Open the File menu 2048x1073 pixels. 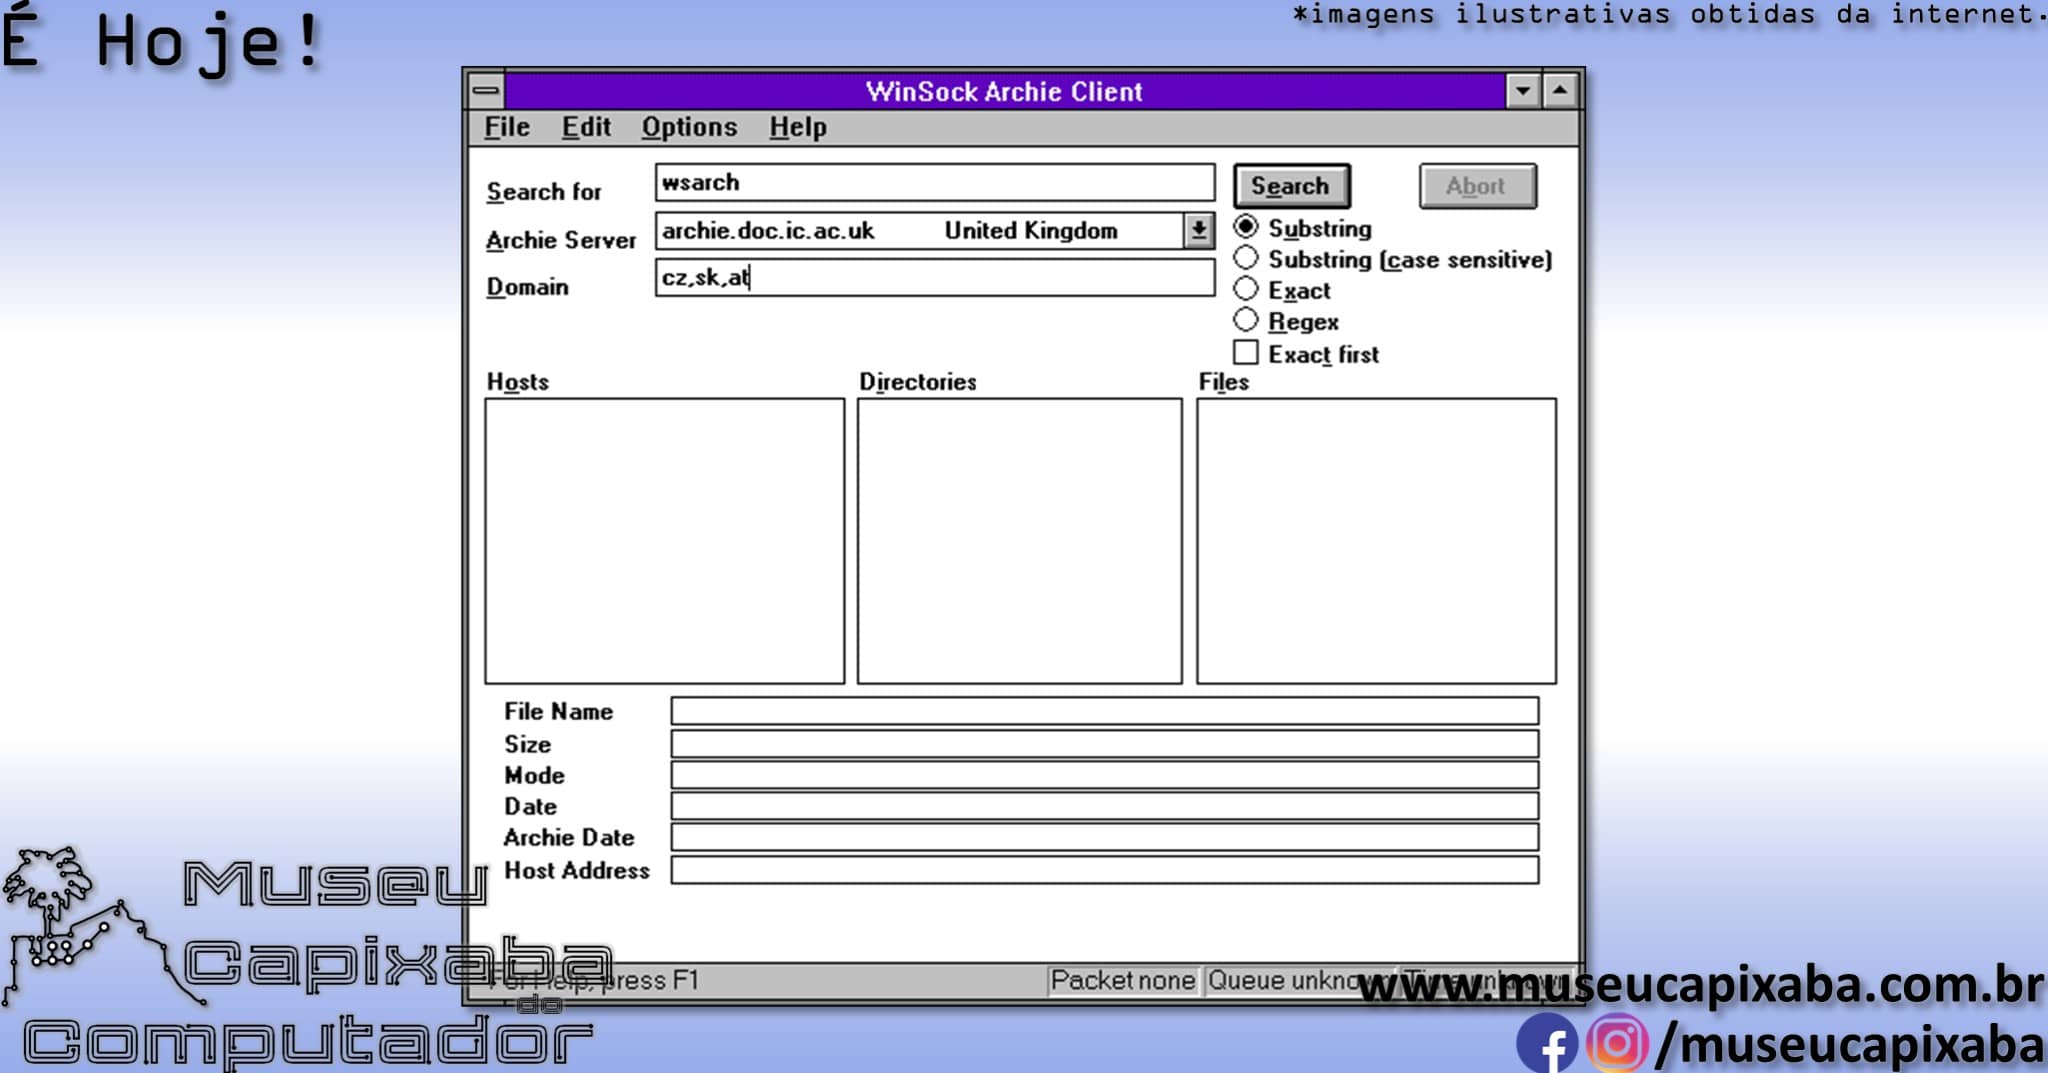[x=507, y=127]
